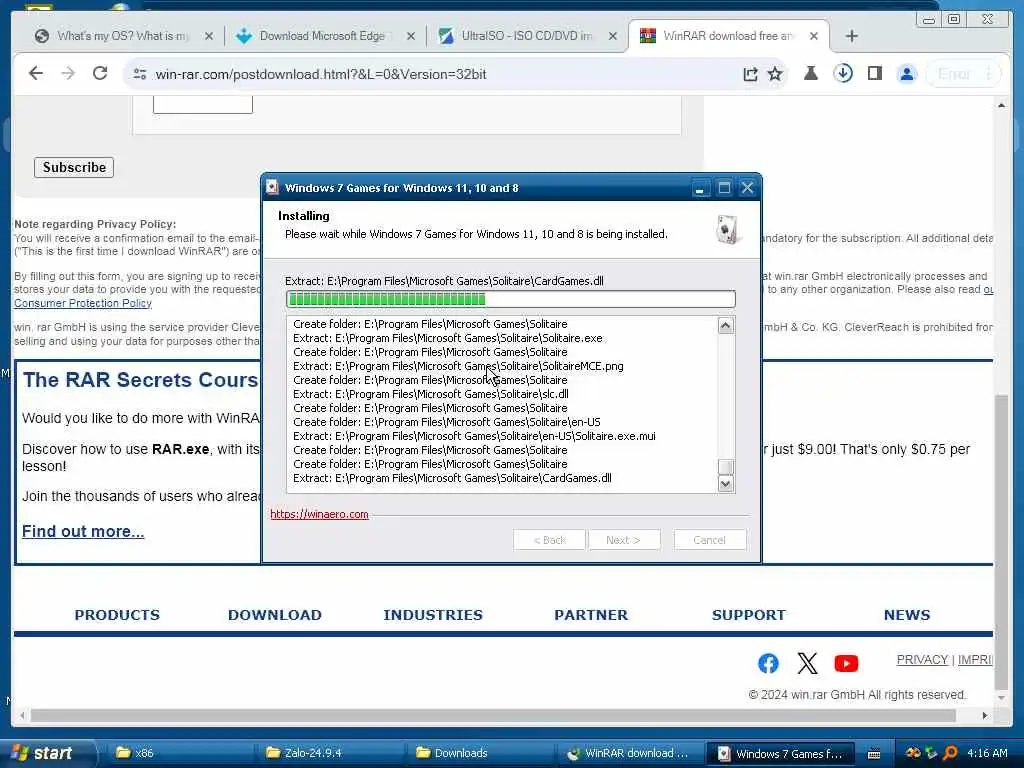
Task: Open the Consumer Protection Policy link
Action: 83,303
